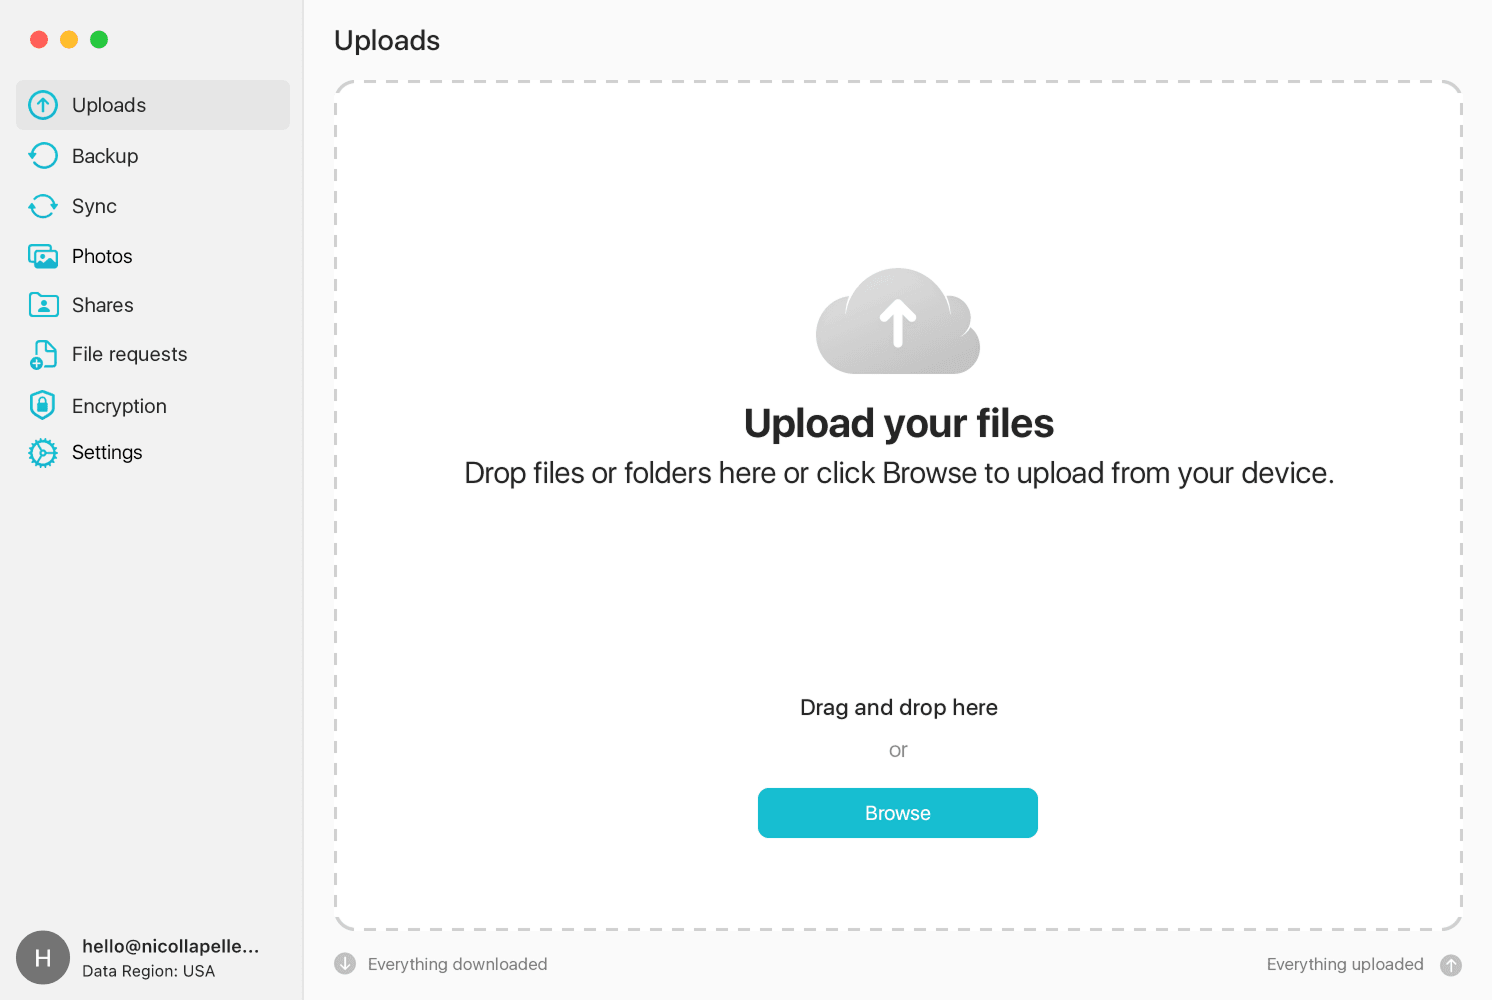Click the Photos gallery icon
The image size is (1492, 1000).
[x=43, y=256]
